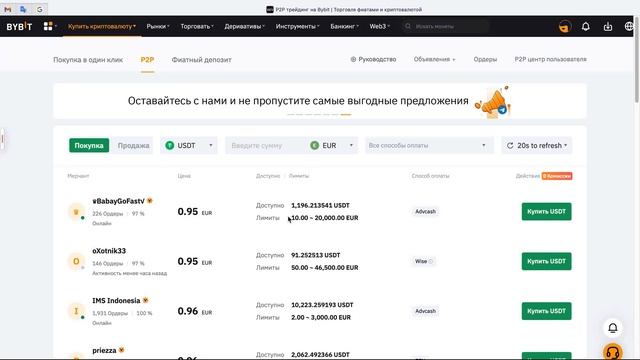Open merchant name IMS Indonesia
Image resolution: width=640 pixels, height=360 pixels.
point(116,300)
